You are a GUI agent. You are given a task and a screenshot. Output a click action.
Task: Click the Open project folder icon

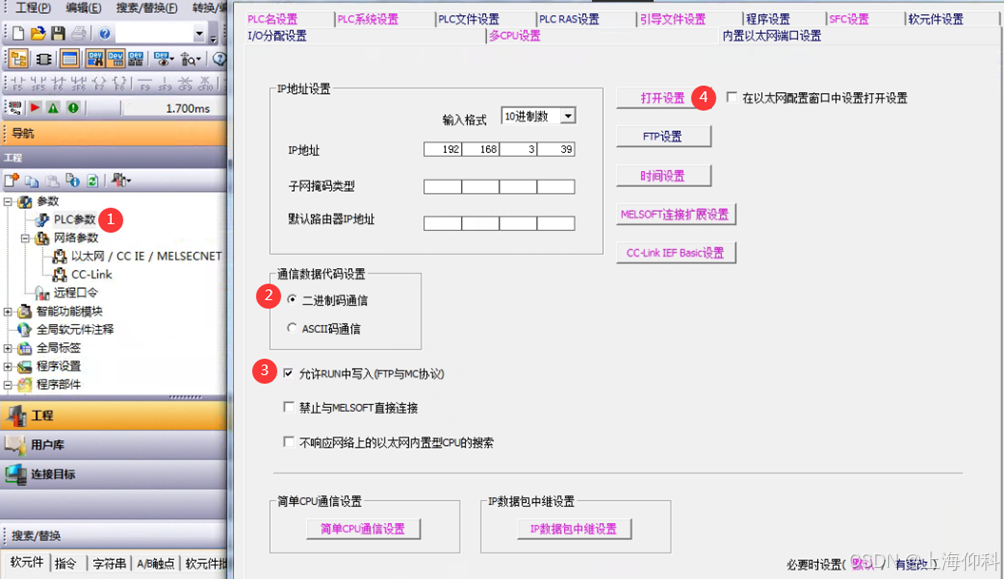click(x=36, y=34)
